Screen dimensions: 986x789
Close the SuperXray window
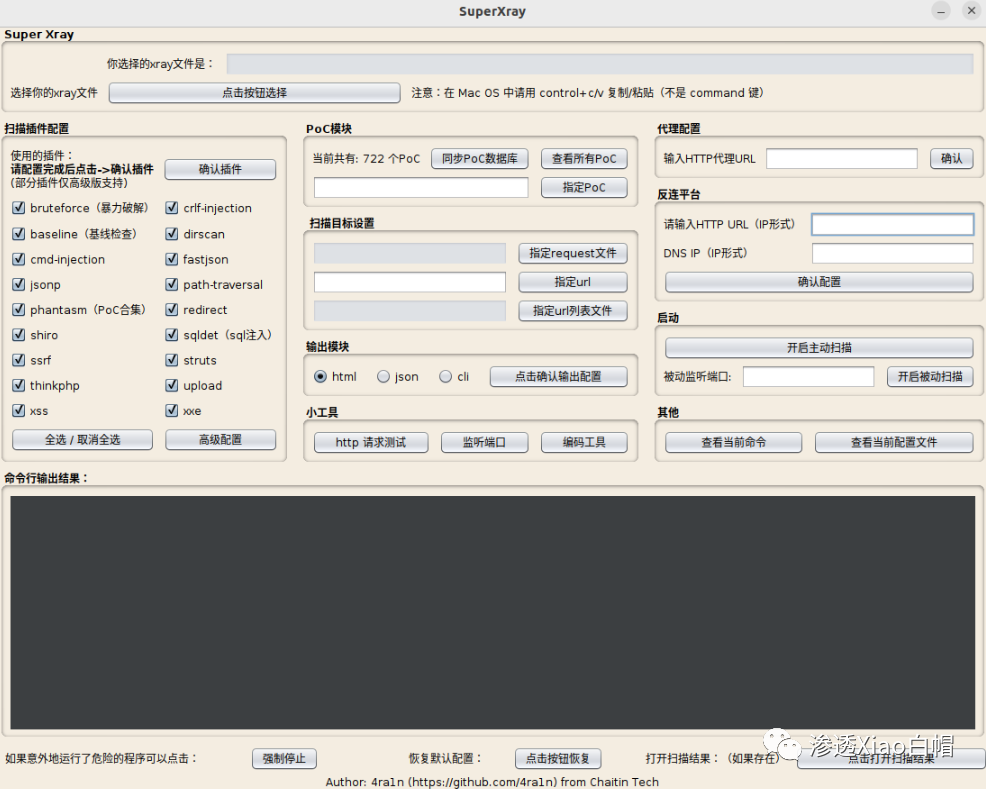(x=972, y=11)
